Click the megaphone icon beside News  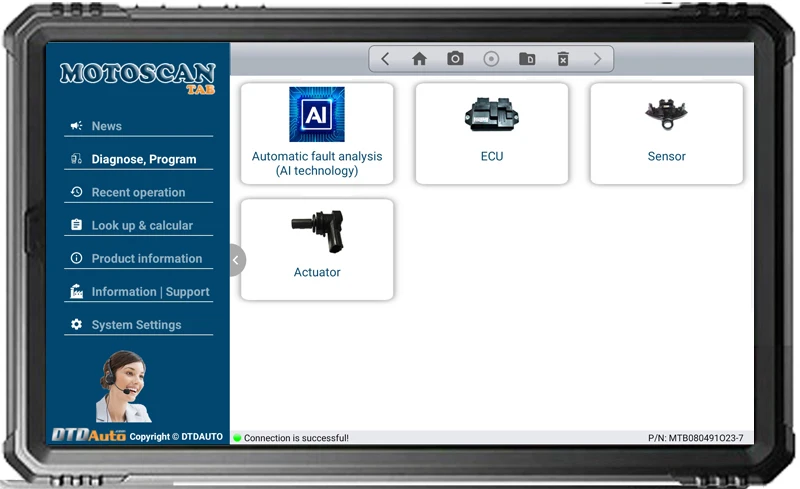[x=77, y=126]
